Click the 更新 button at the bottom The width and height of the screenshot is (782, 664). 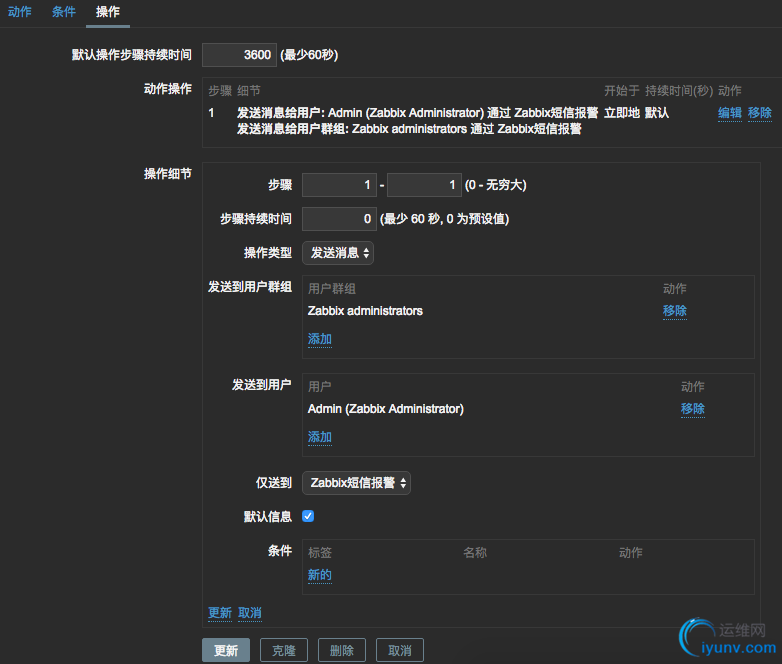[226, 651]
